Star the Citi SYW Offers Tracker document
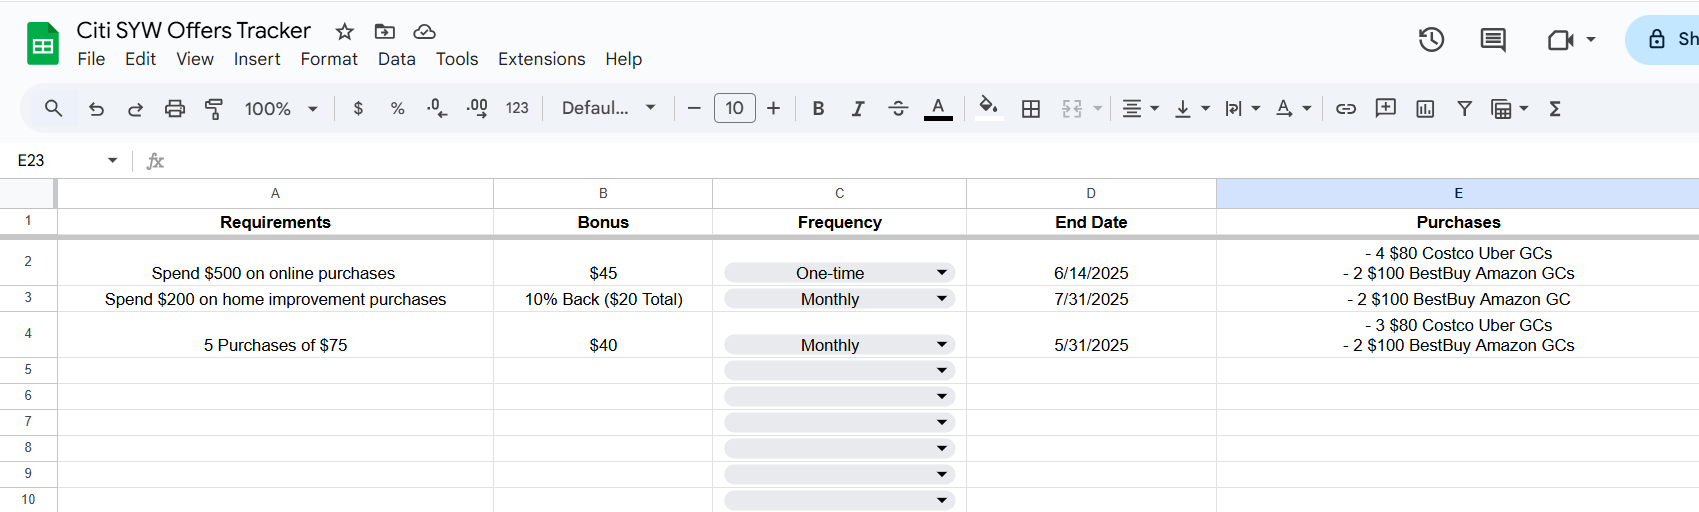1699x512 pixels. coord(345,32)
